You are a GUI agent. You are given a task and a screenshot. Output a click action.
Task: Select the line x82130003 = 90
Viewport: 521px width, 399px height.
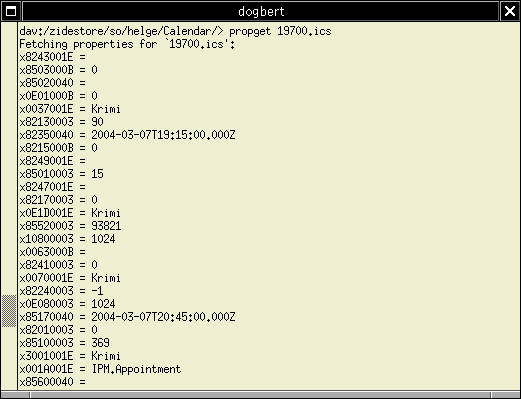(x=61, y=122)
